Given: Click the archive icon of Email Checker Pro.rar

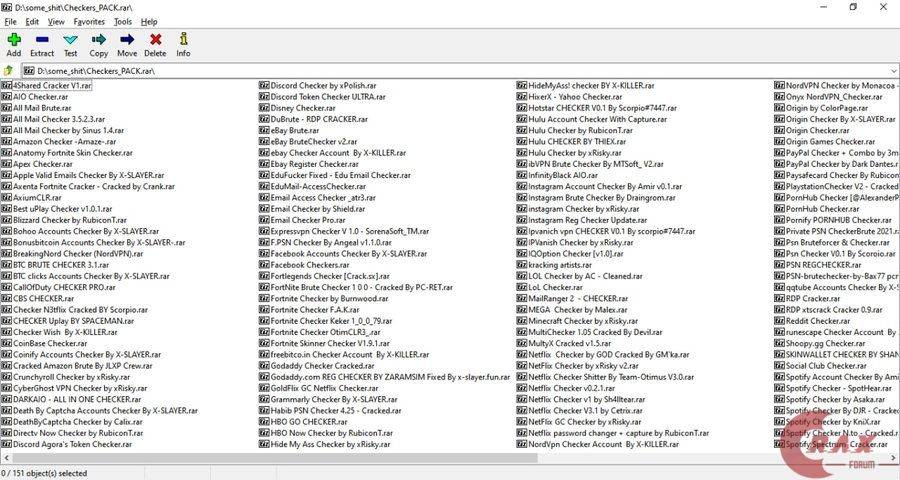Looking at the screenshot, I should 264,220.
